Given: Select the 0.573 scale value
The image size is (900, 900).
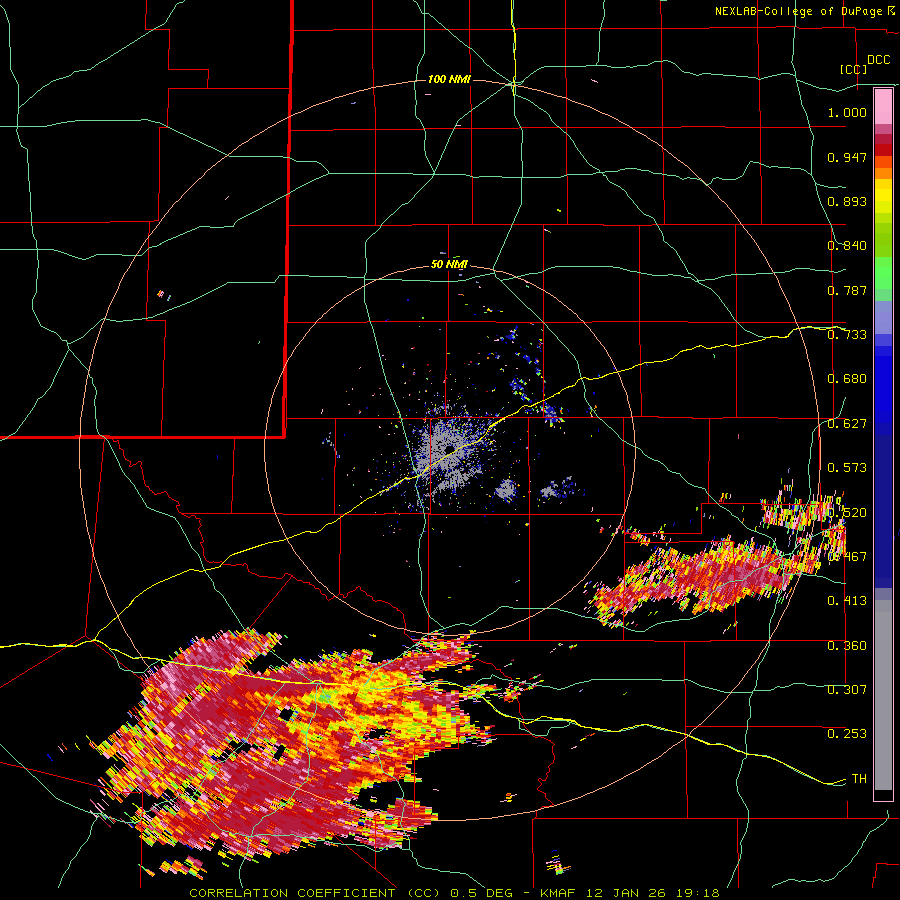Looking at the screenshot, I should 847,468.
